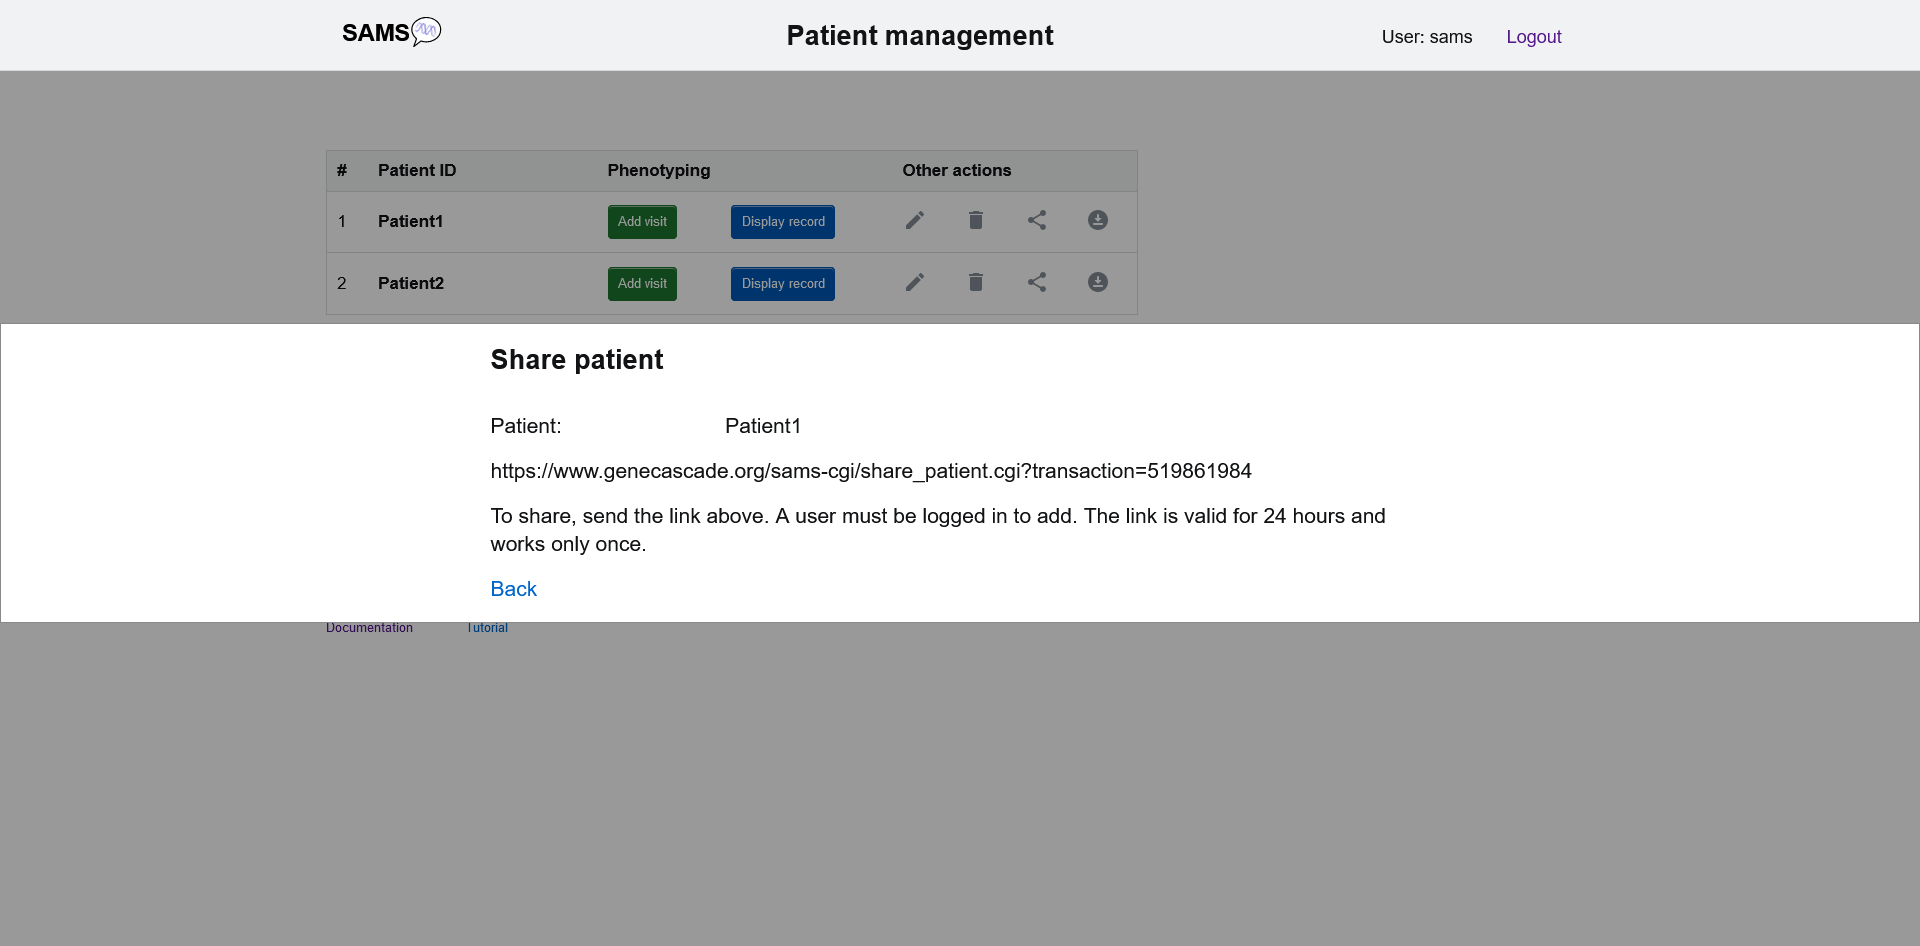Delete Patient2 using the trash icon
Screen dimensions: 1920x946
pyautogui.click(x=976, y=283)
